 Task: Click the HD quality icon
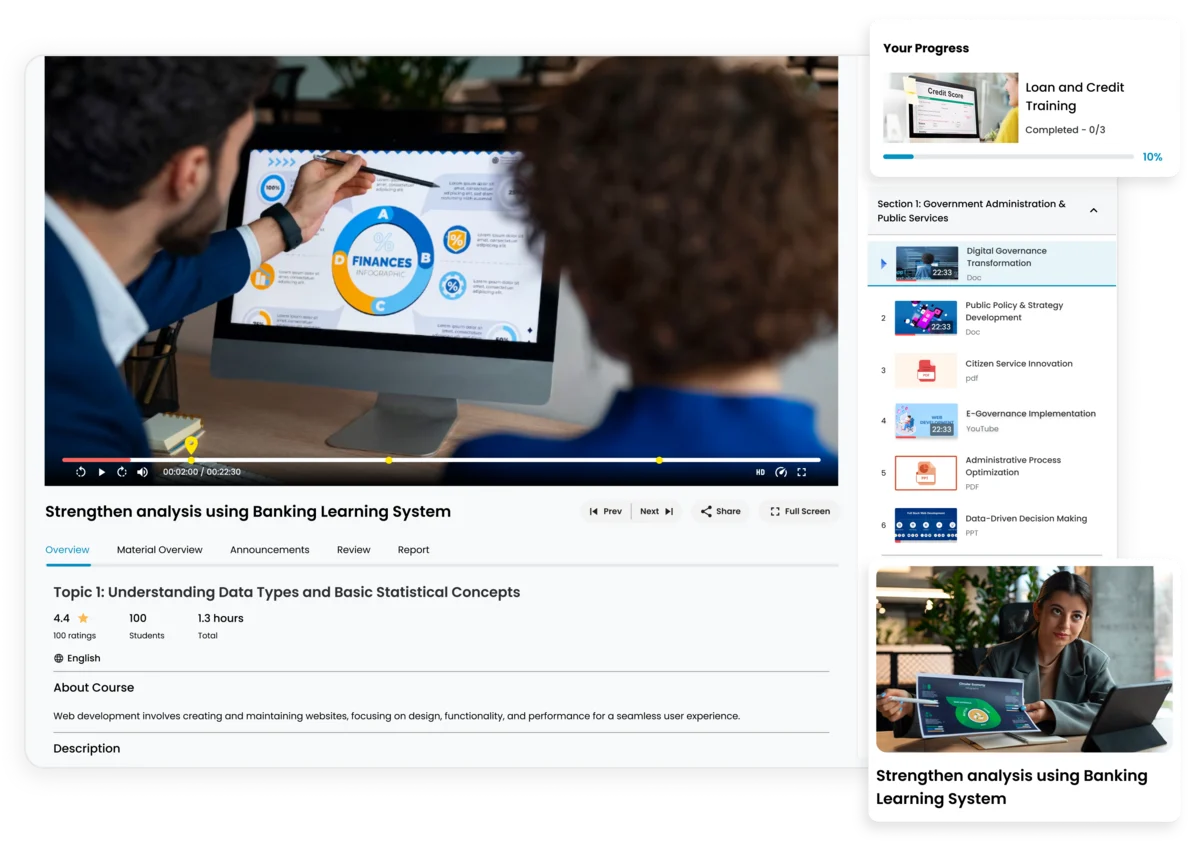coord(760,471)
